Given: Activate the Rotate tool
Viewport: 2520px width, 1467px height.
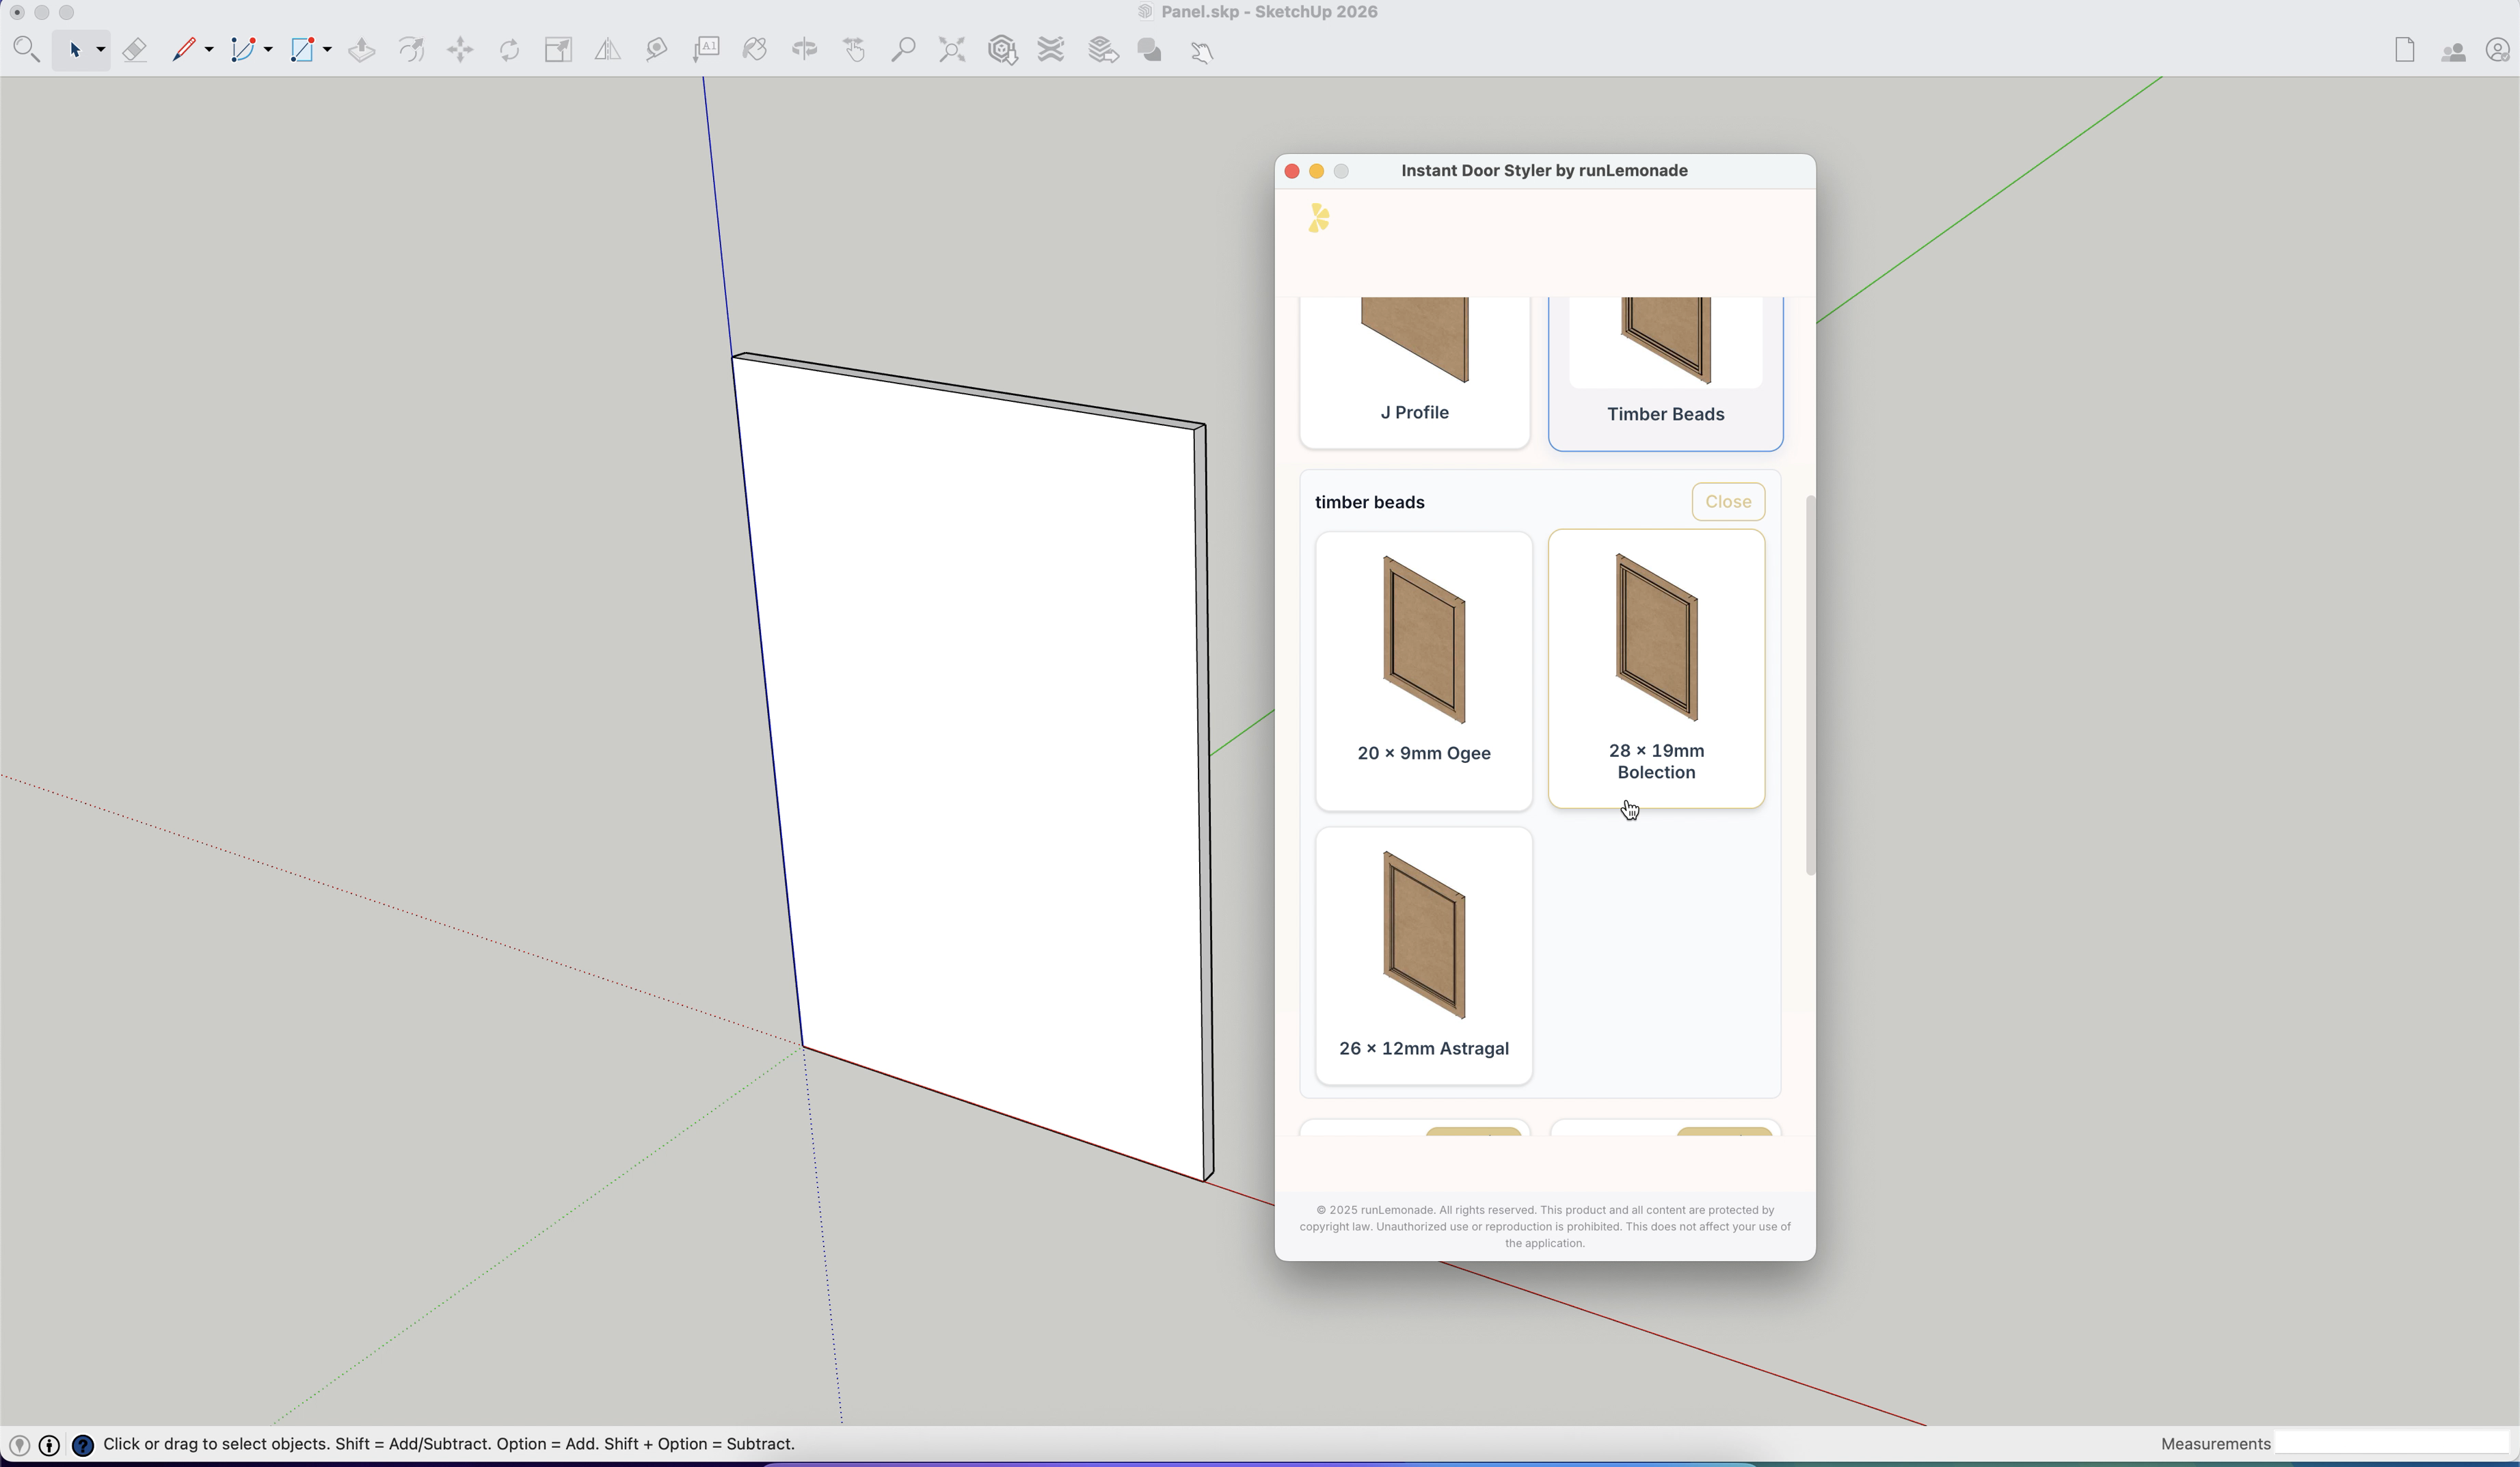Looking at the screenshot, I should [x=509, y=49].
